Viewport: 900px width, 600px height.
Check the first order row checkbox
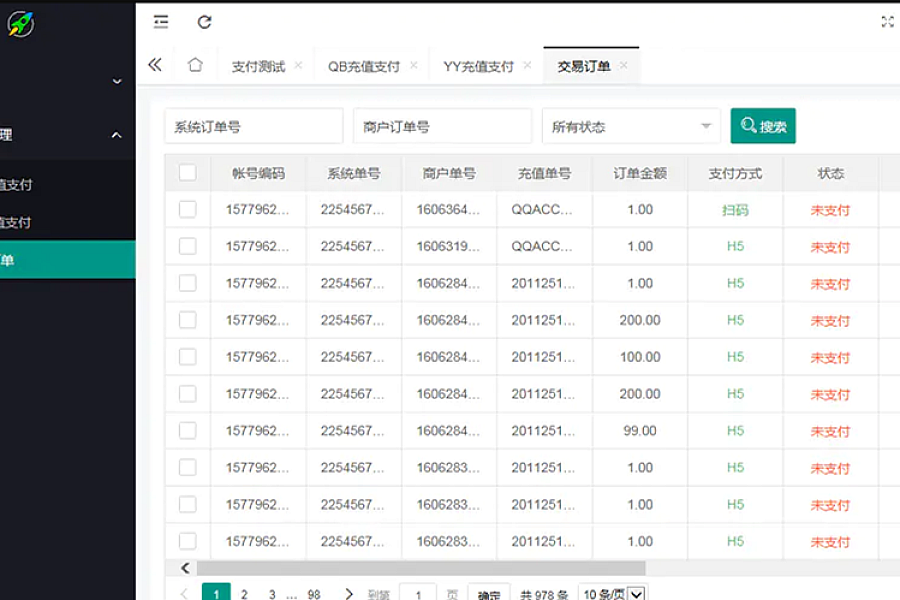(x=187, y=209)
